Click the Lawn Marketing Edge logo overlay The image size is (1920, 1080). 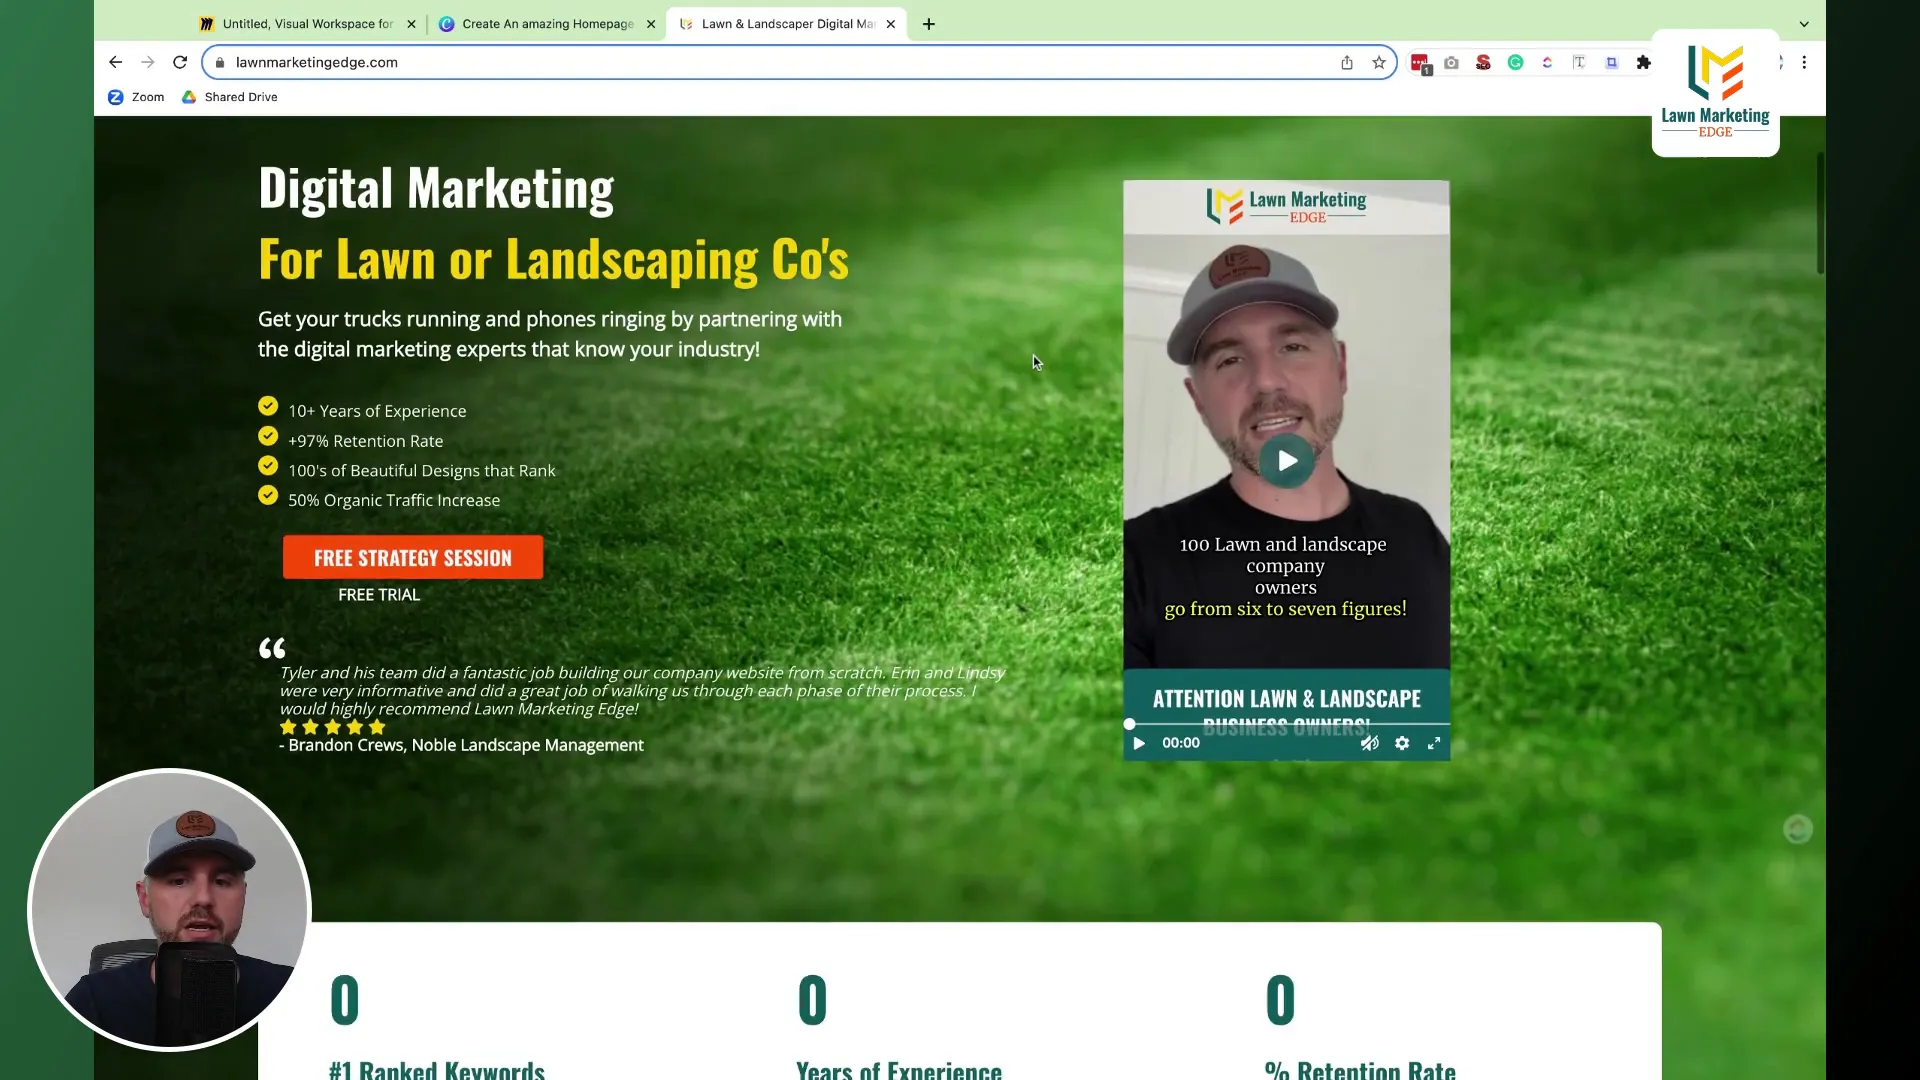point(1716,93)
